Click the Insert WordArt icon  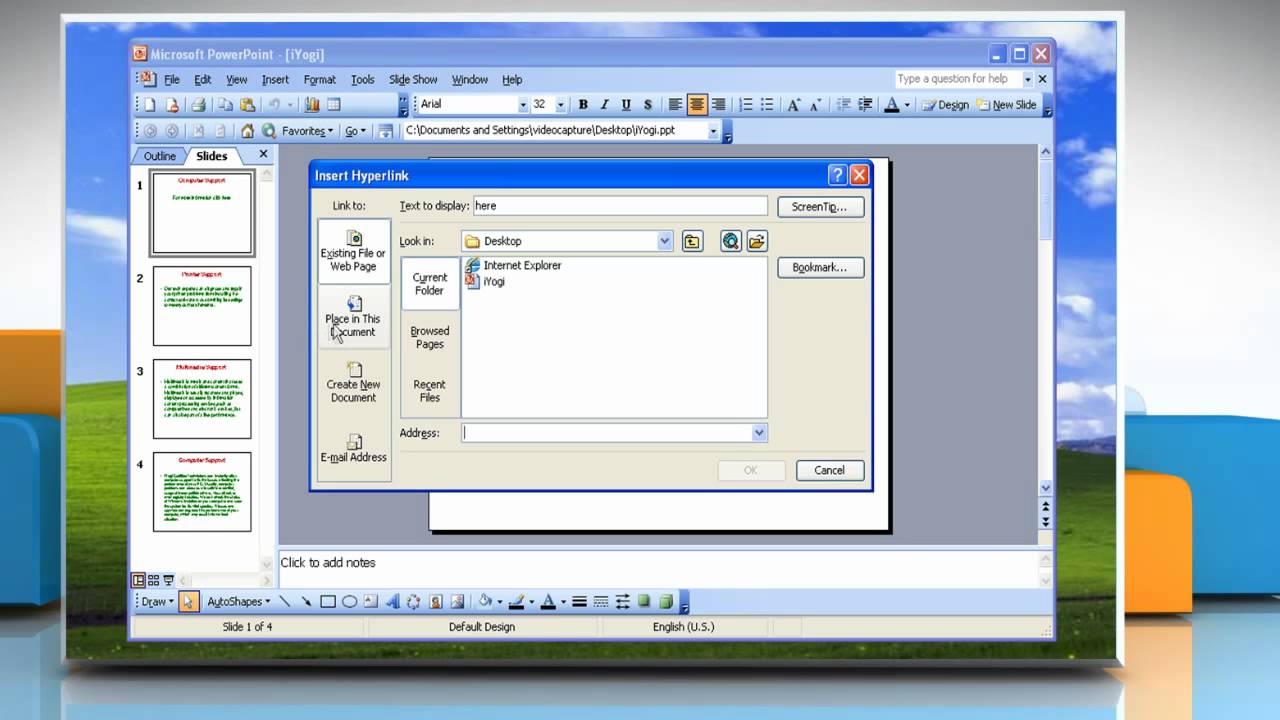pyautogui.click(x=392, y=602)
